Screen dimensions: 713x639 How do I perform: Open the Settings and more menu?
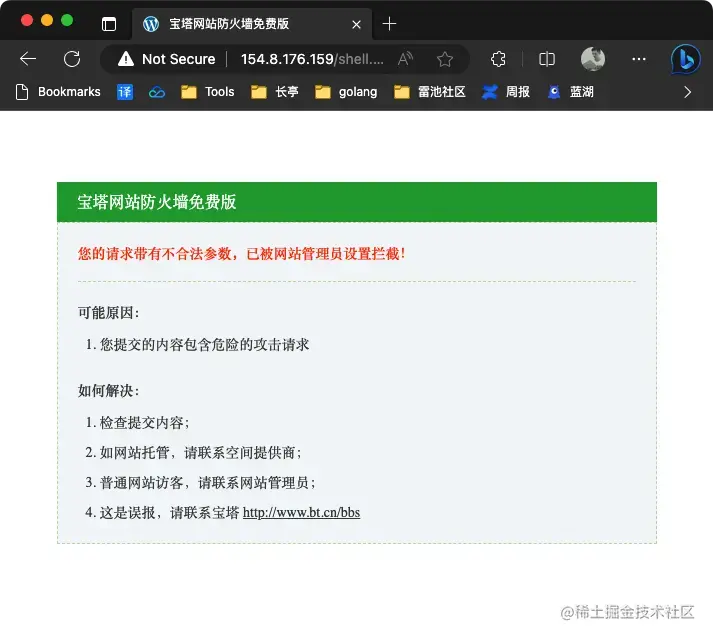[x=639, y=59]
